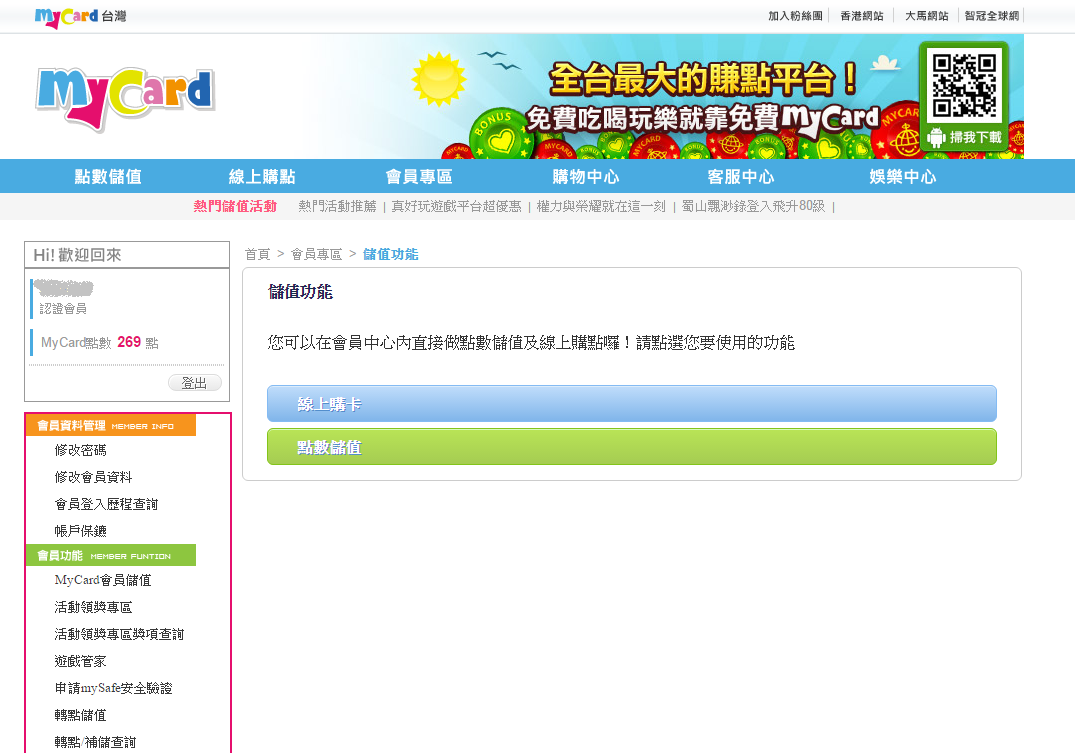Click the 登出 logout button
The image size is (1075, 753).
coord(195,383)
